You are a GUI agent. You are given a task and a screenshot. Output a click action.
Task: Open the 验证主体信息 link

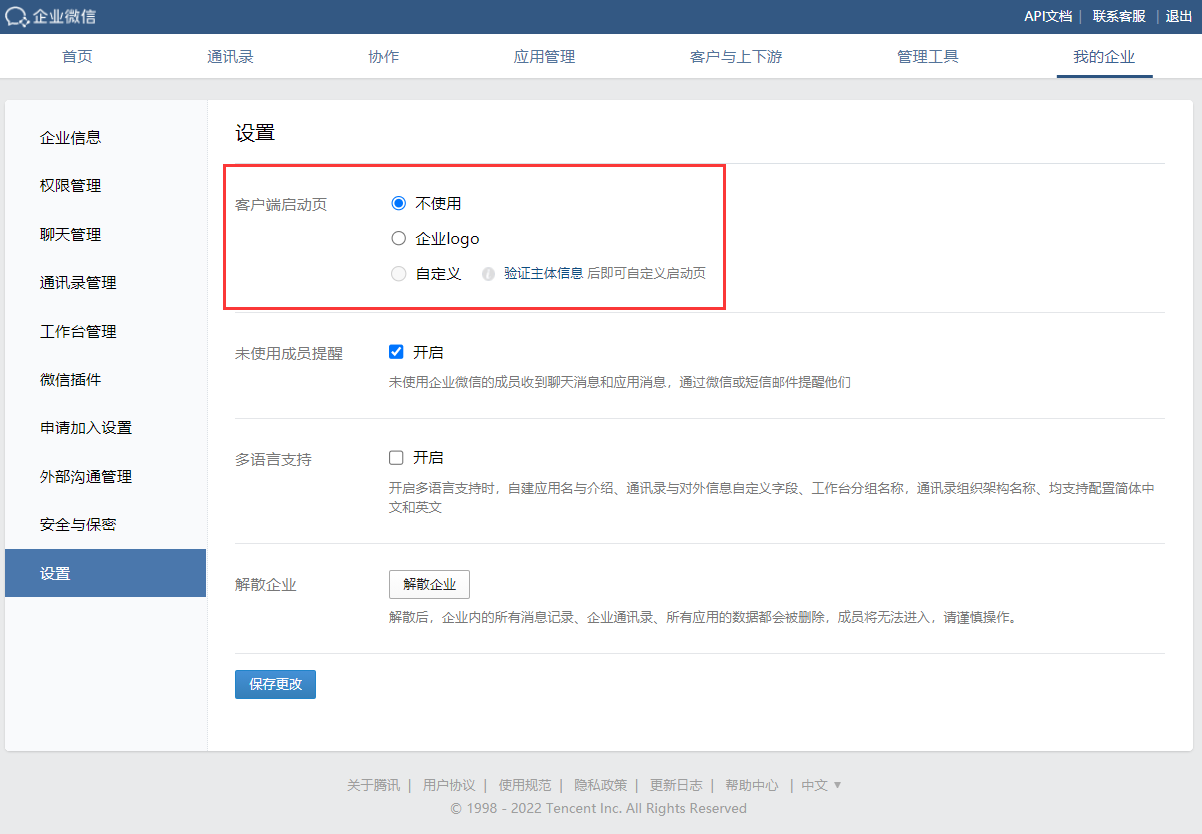tap(543, 273)
